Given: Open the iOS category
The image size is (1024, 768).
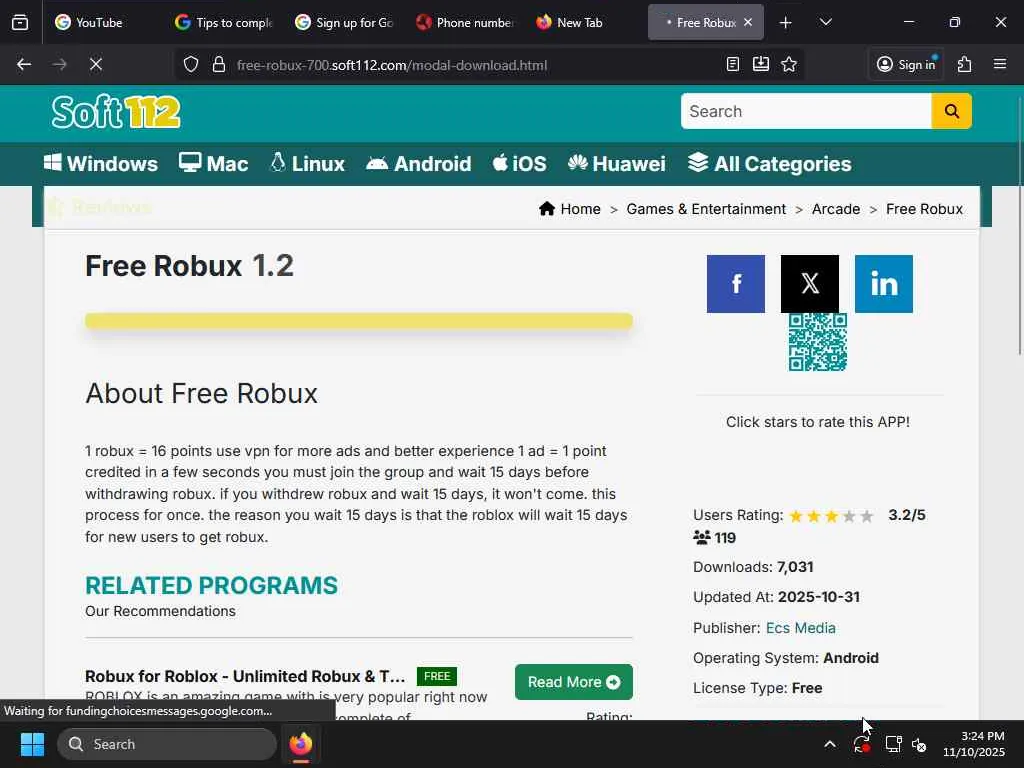Looking at the screenshot, I should click(520, 163).
